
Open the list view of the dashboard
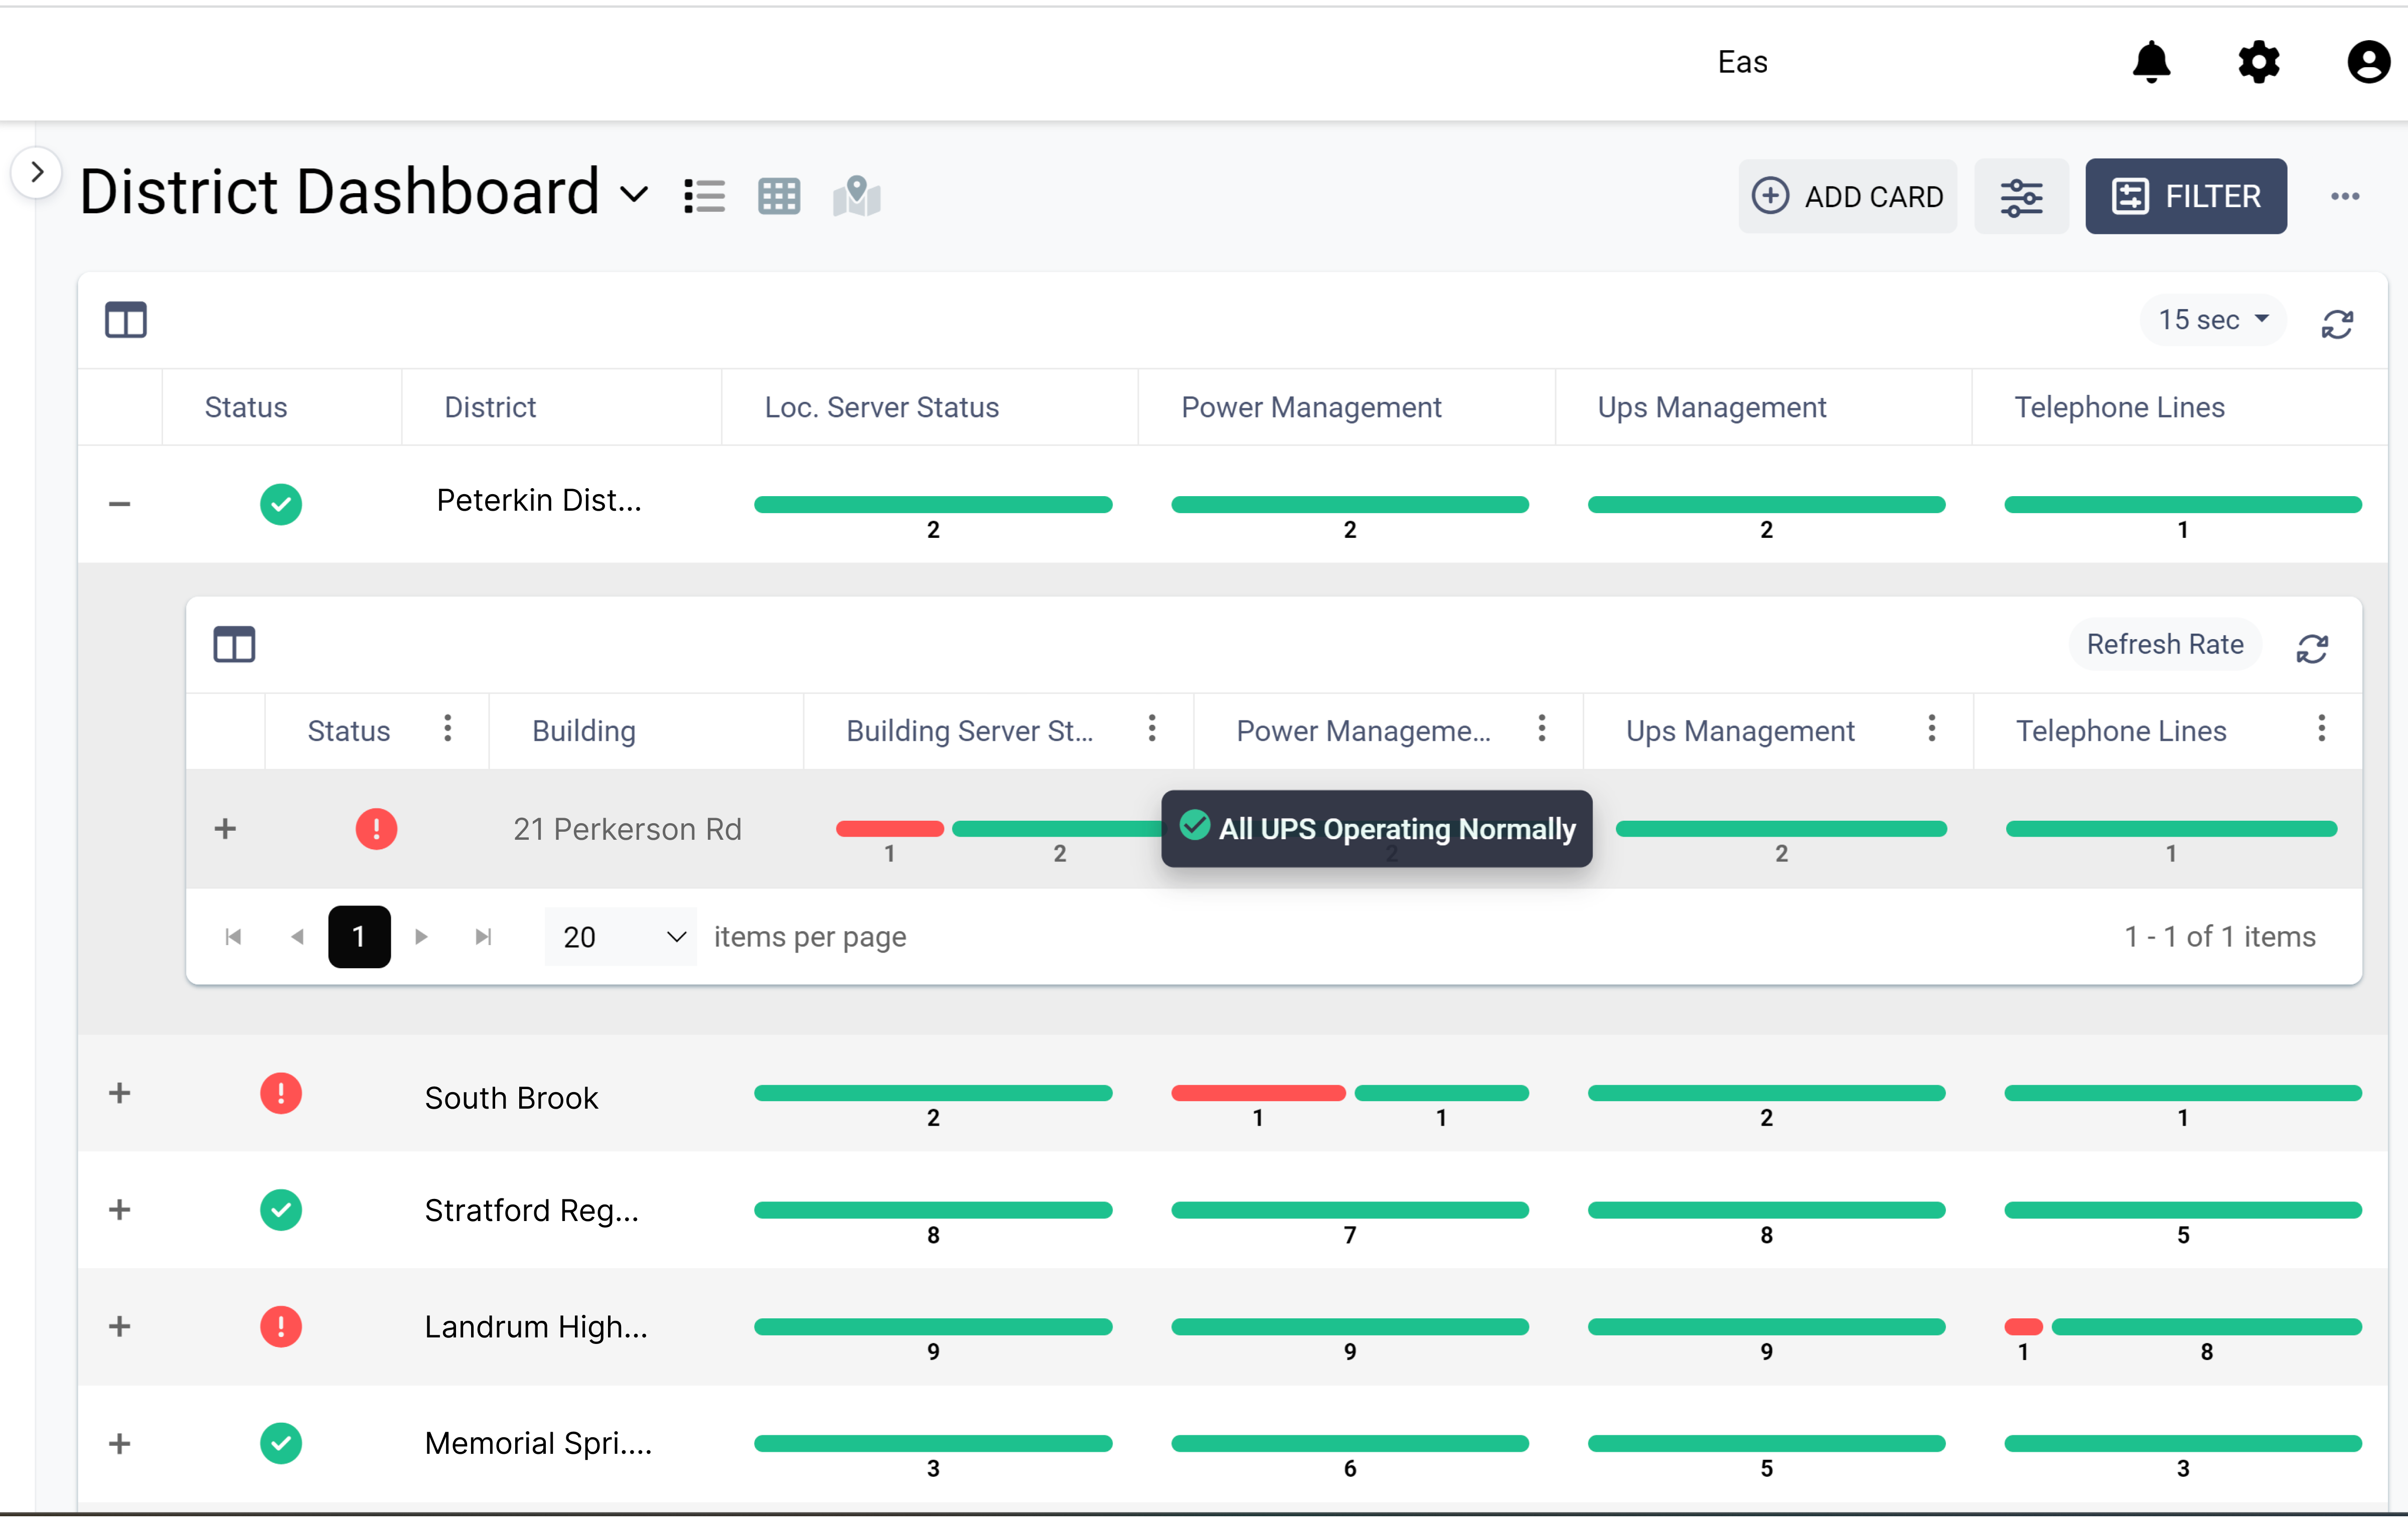pyautogui.click(x=704, y=195)
